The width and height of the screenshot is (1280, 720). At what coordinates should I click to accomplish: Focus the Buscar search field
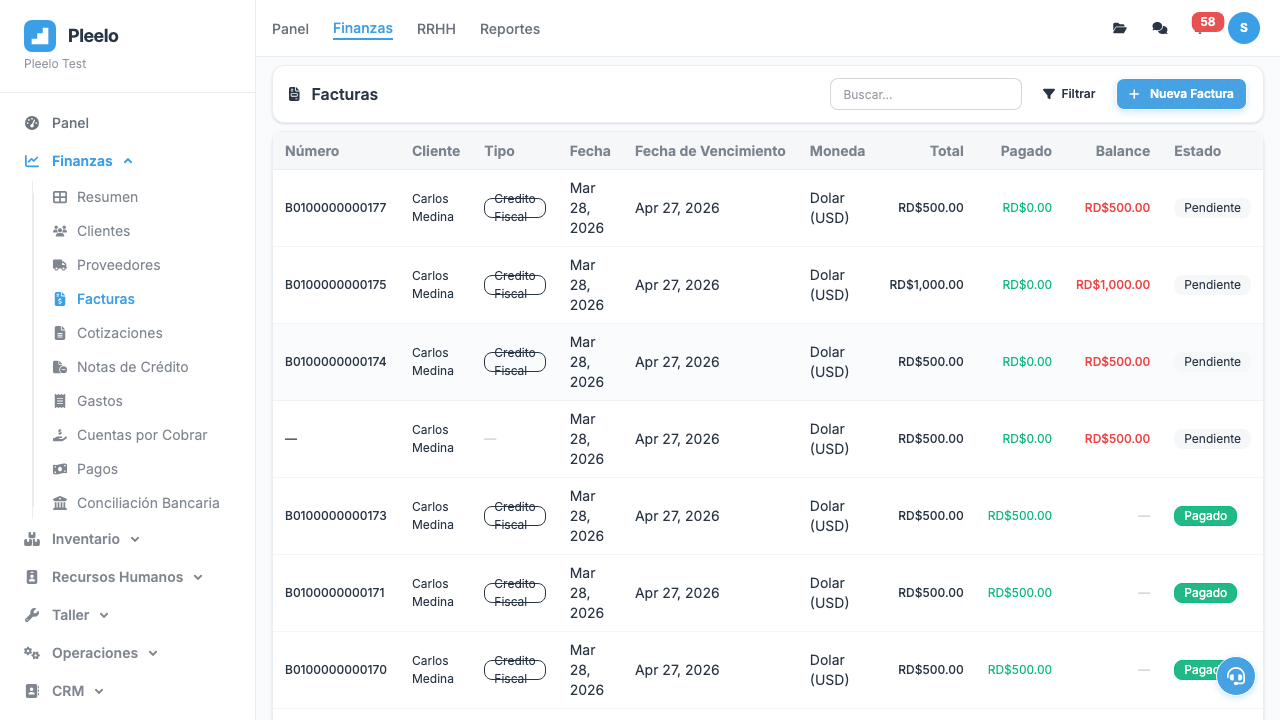[x=925, y=94]
